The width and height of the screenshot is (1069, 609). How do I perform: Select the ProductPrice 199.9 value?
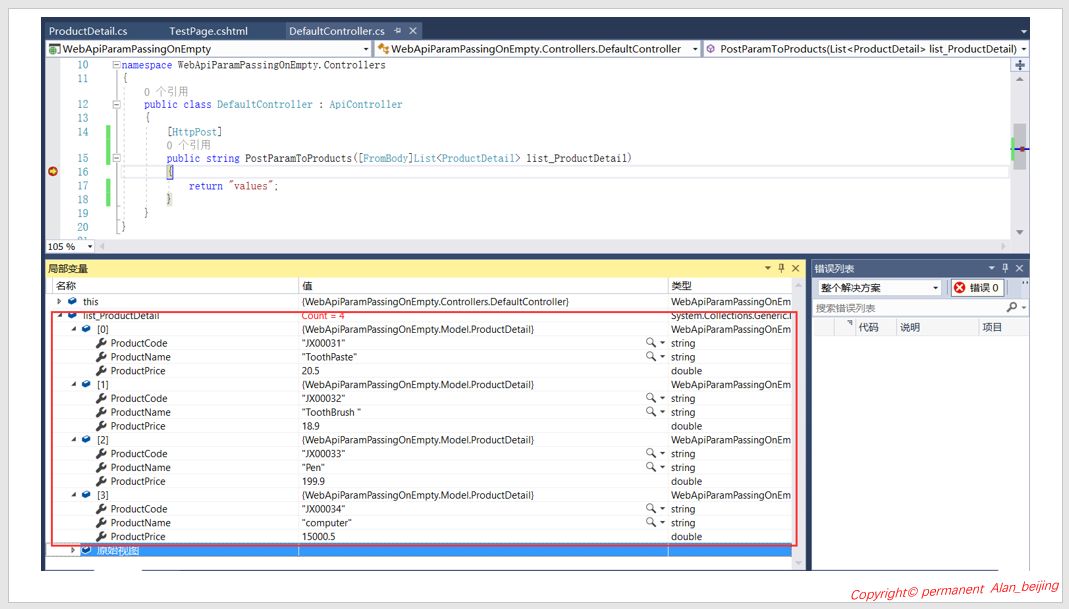pyautogui.click(x=313, y=481)
